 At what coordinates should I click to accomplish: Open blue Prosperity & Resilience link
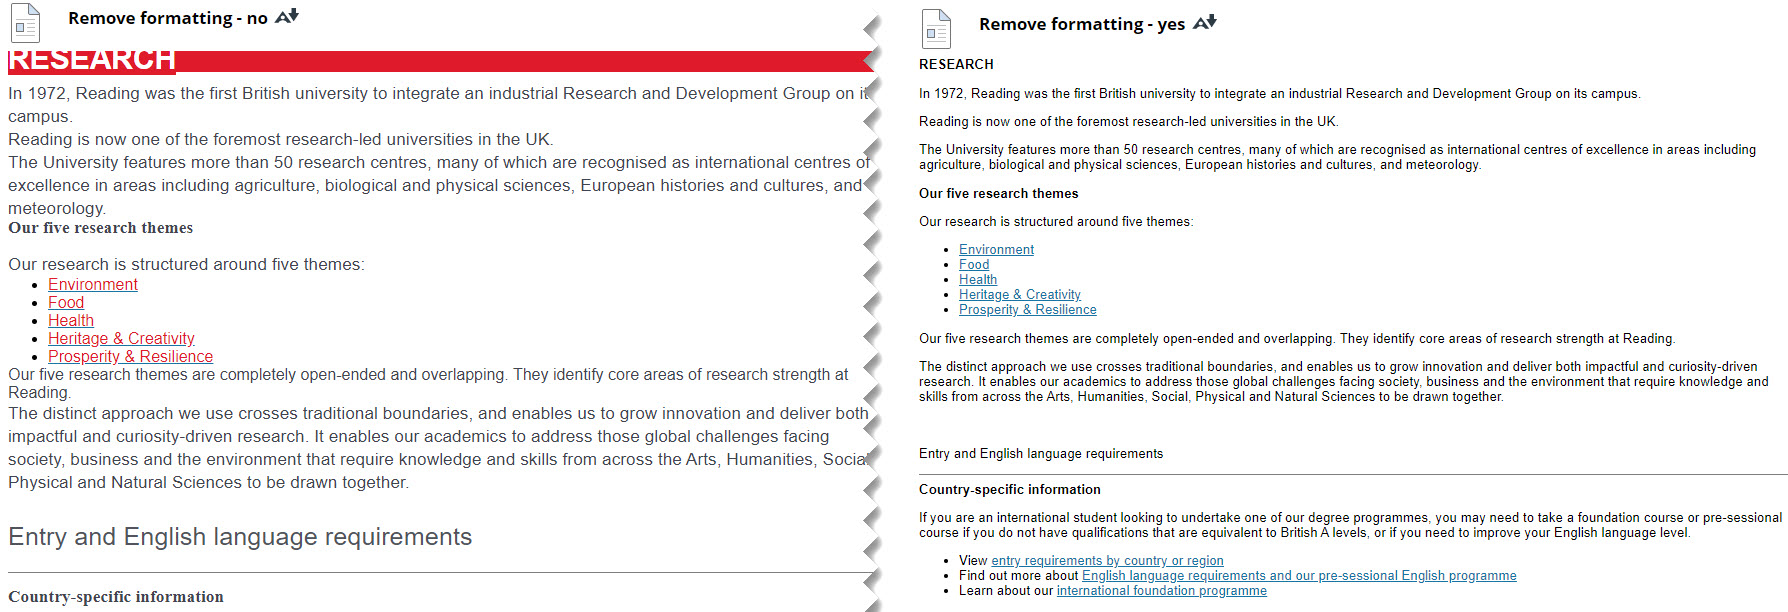pos(1028,310)
